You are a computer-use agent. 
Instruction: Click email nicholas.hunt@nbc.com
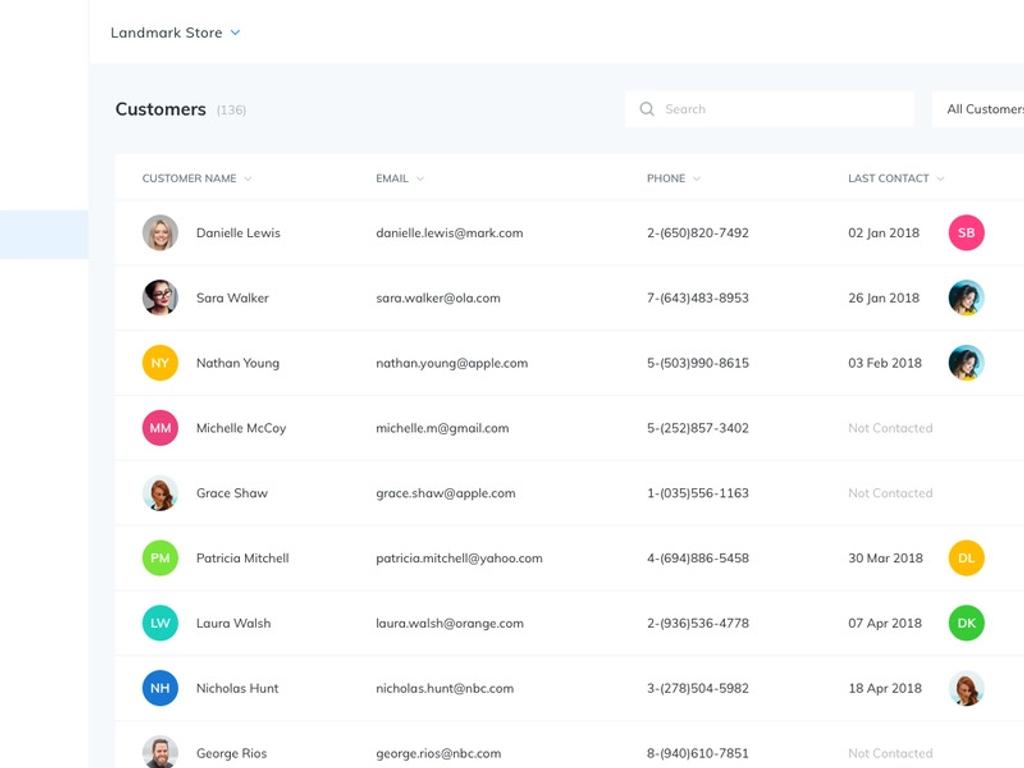(445, 688)
